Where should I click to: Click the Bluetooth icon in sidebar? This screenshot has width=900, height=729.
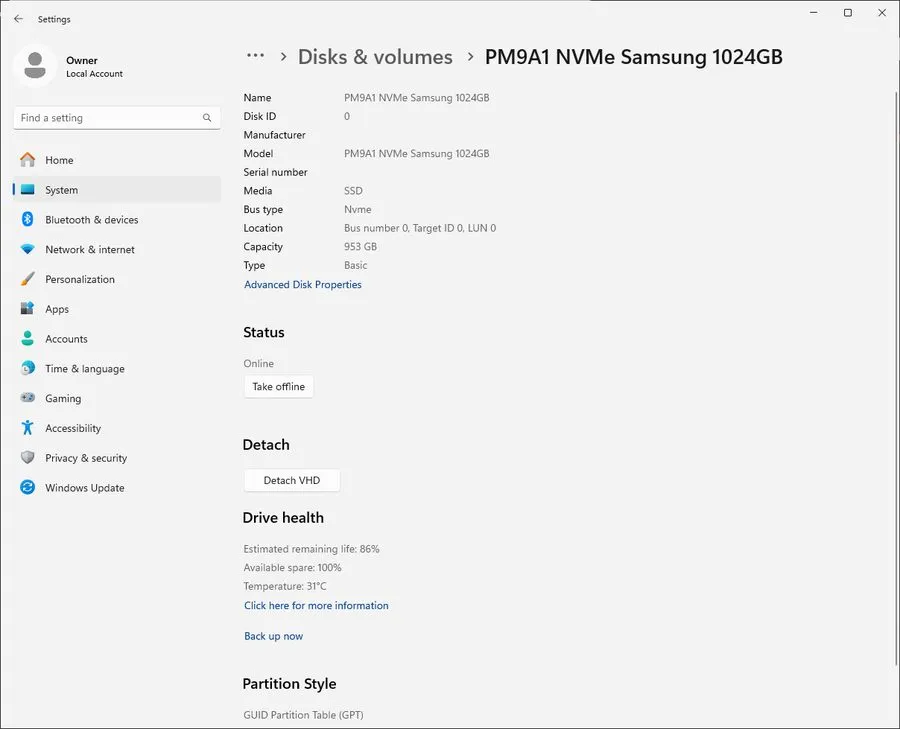pos(28,219)
